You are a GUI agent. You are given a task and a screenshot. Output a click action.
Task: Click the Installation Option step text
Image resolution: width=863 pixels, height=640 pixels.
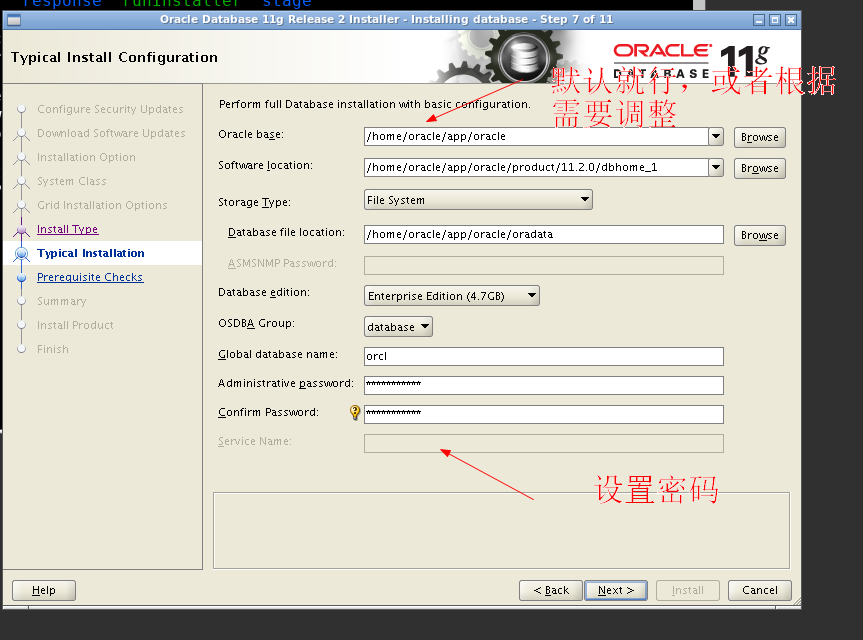(x=86, y=157)
